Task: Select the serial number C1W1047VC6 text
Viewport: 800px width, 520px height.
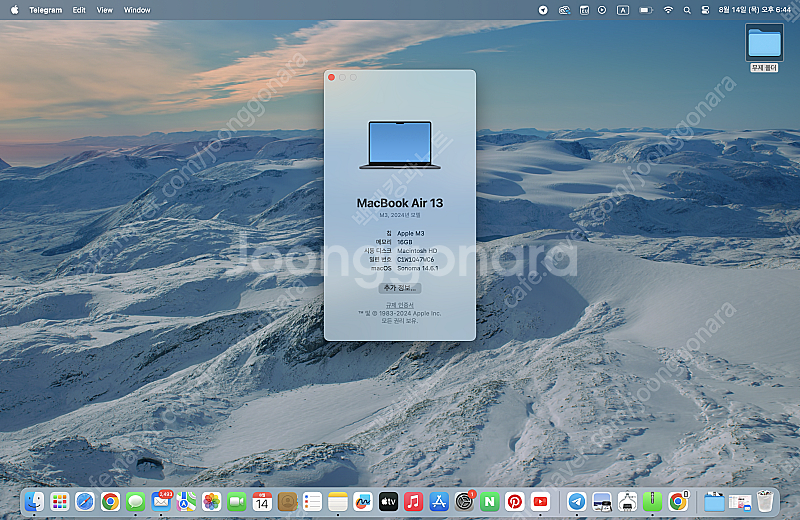Action: pyautogui.click(x=415, y=259)
